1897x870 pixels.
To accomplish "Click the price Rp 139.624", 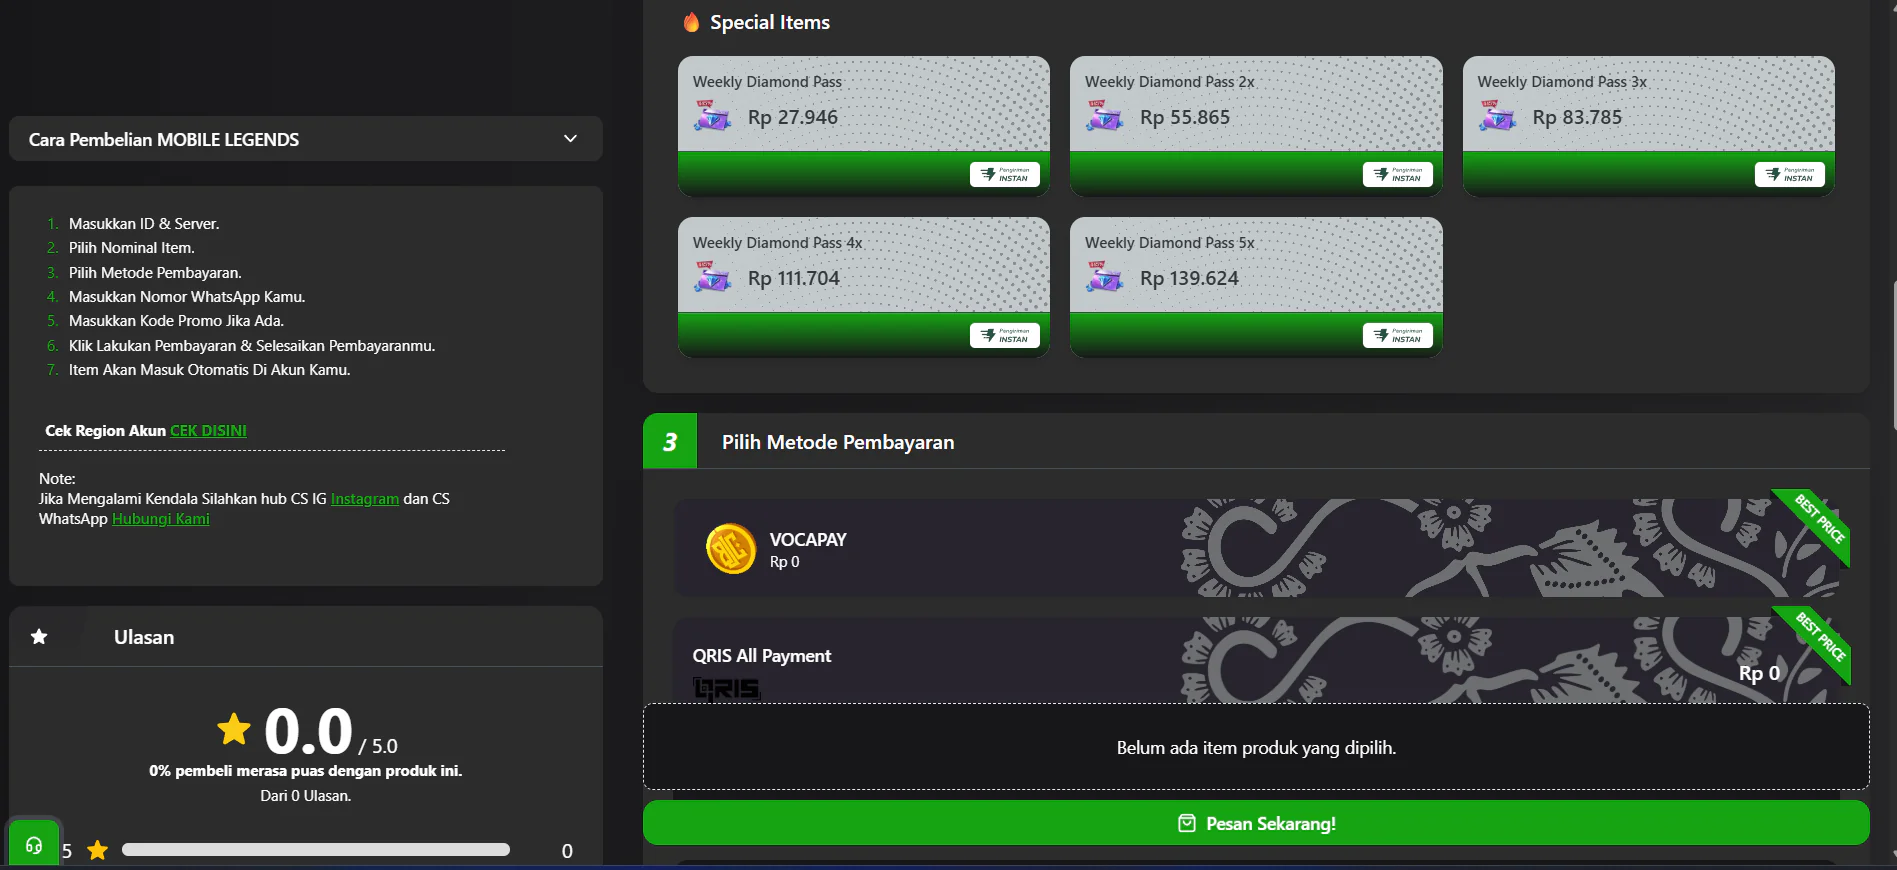I will (x=1189, y=278).
